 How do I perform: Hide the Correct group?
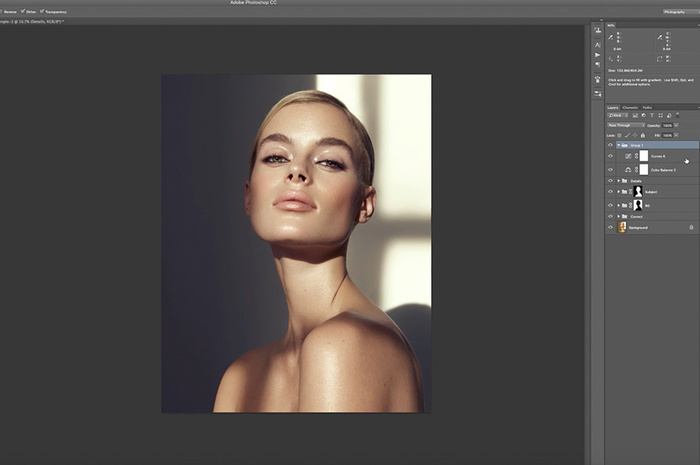610,216
